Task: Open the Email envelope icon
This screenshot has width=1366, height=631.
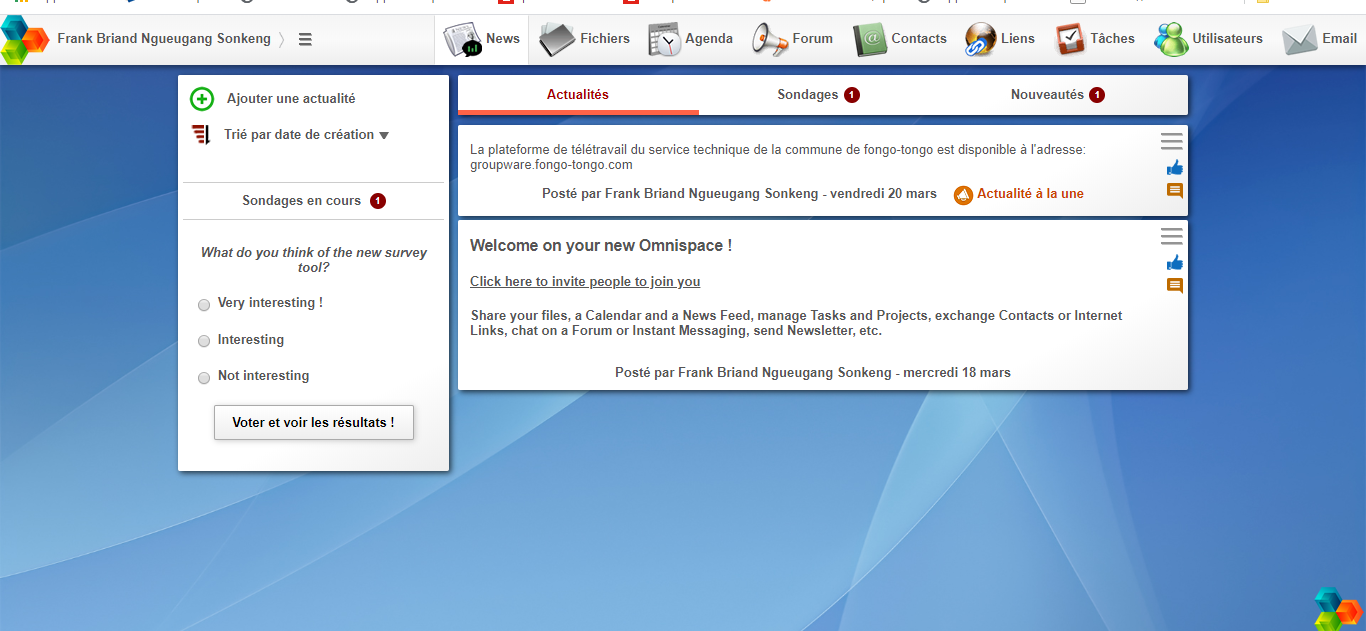Action: point(1299,39)
